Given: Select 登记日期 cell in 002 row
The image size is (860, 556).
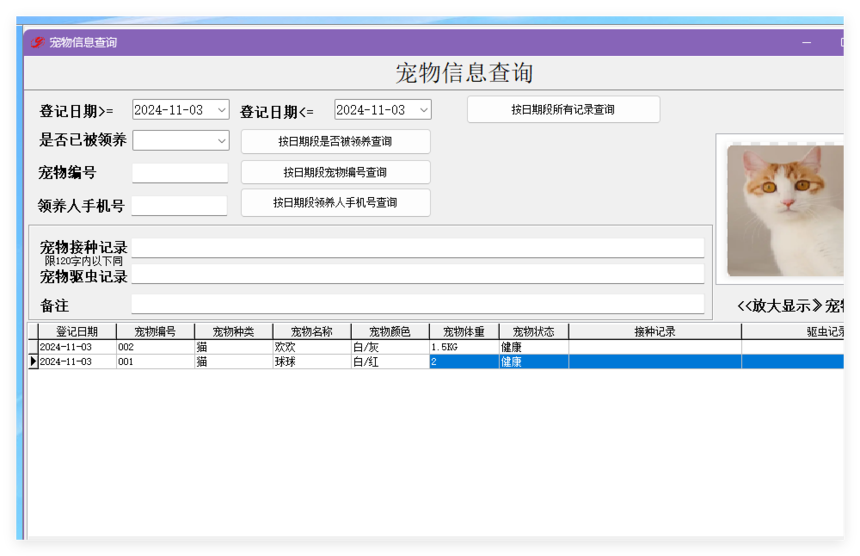Looking at the screenshot, I should [77, 347].
